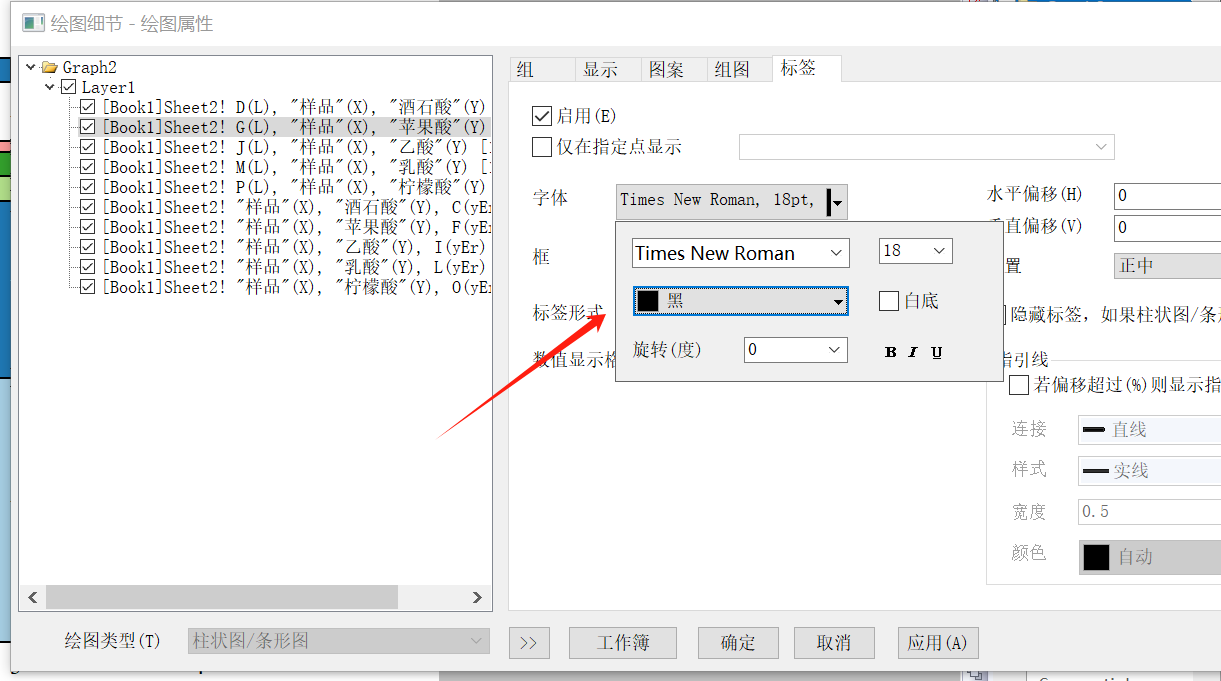Open the 旋转(度) rotation dropdown
This screenshot has width=1221, height=681.
coord(795,350)
